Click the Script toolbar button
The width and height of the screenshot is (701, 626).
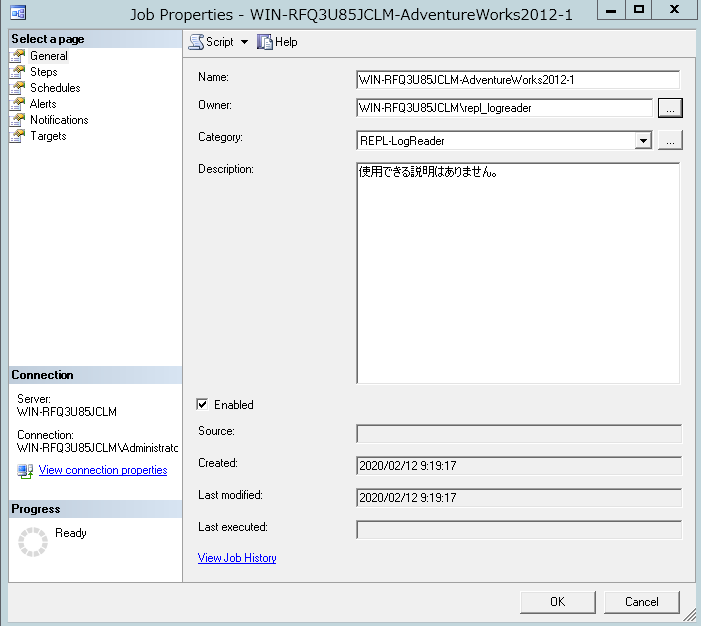coord(211,42)
